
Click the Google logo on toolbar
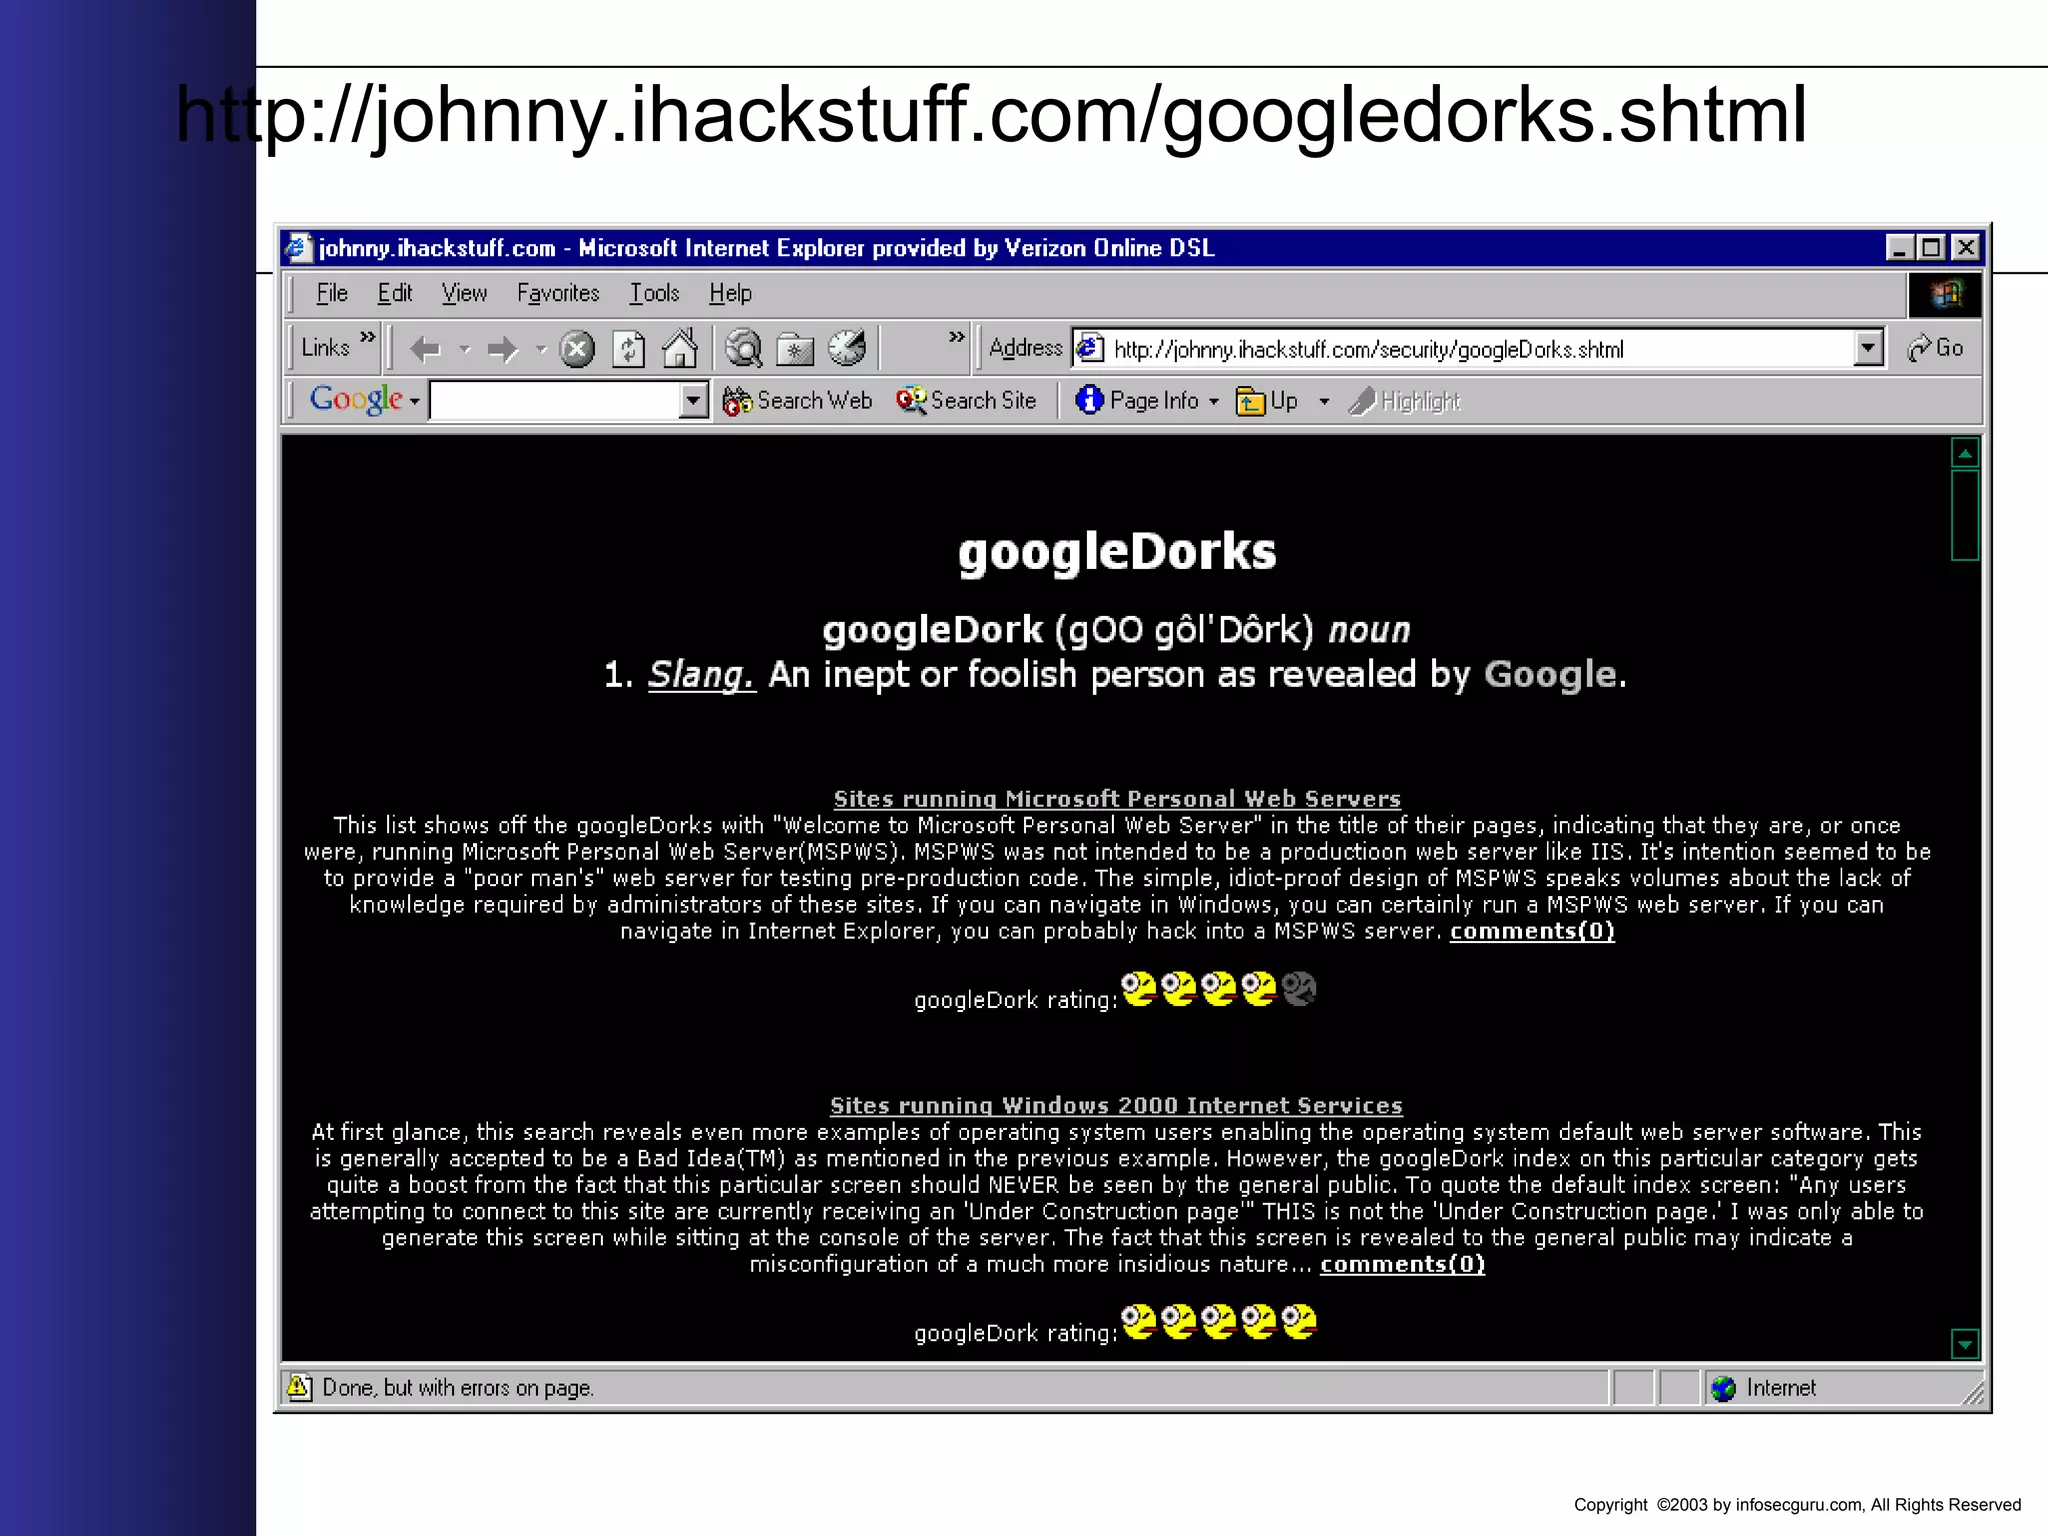point(355,400)
